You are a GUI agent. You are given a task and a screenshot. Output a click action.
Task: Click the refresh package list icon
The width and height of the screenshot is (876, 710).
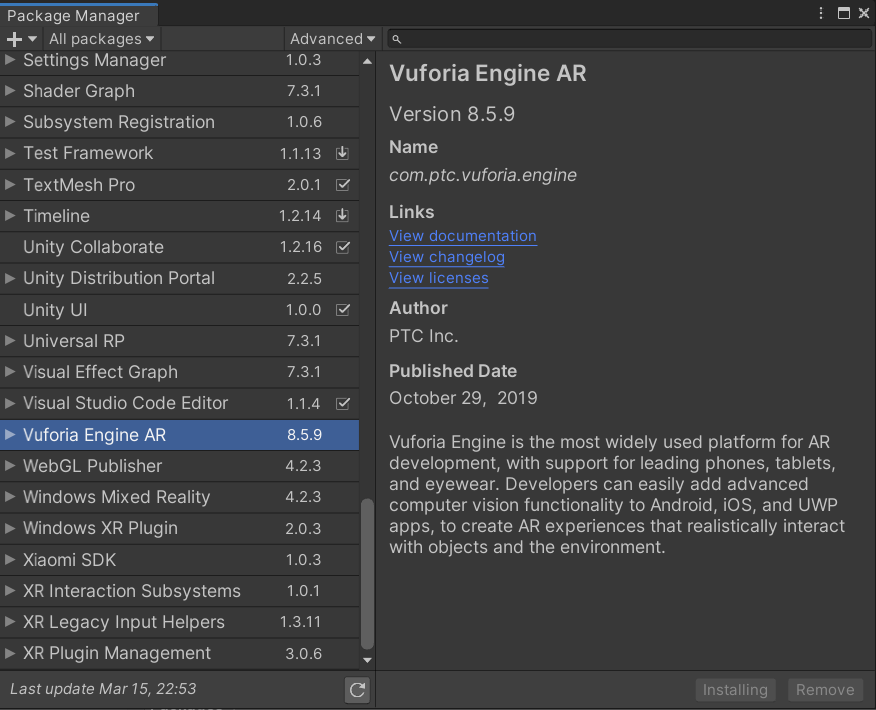pyautogui.click(x=357, y=690)
